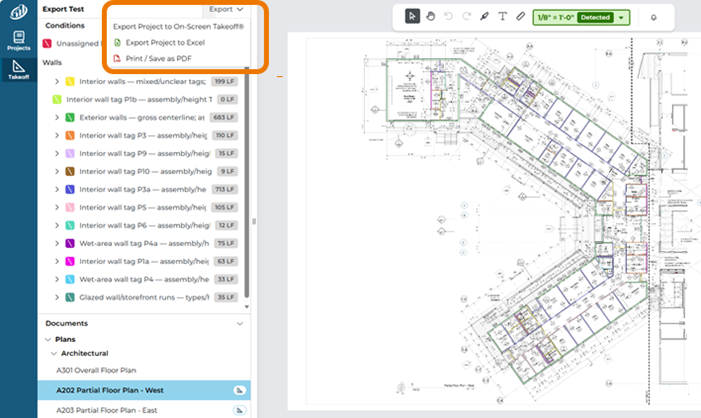Expand Interior wall tag P5 row
Image resolution: width=701 pixels, height=418 pixels.
[57, 207]
